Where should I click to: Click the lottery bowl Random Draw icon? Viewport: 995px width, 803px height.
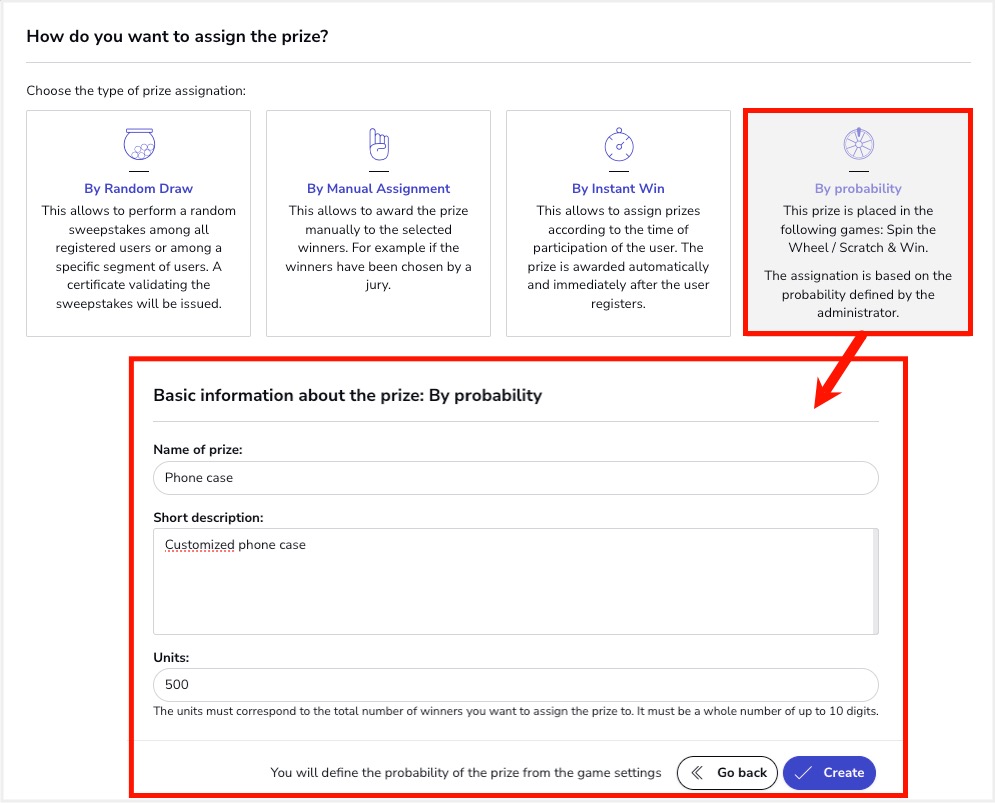pyautogui.click(x=139, y=144)
